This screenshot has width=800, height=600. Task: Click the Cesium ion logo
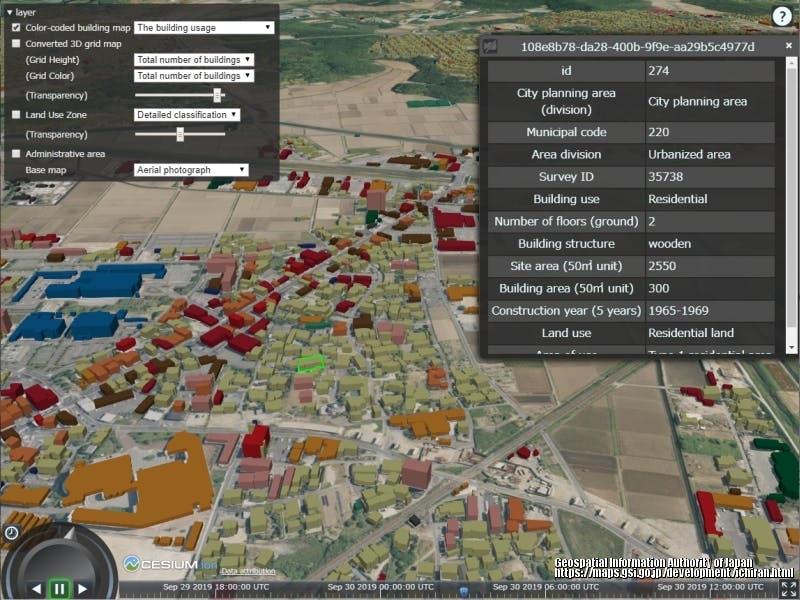tap(169, 564)
